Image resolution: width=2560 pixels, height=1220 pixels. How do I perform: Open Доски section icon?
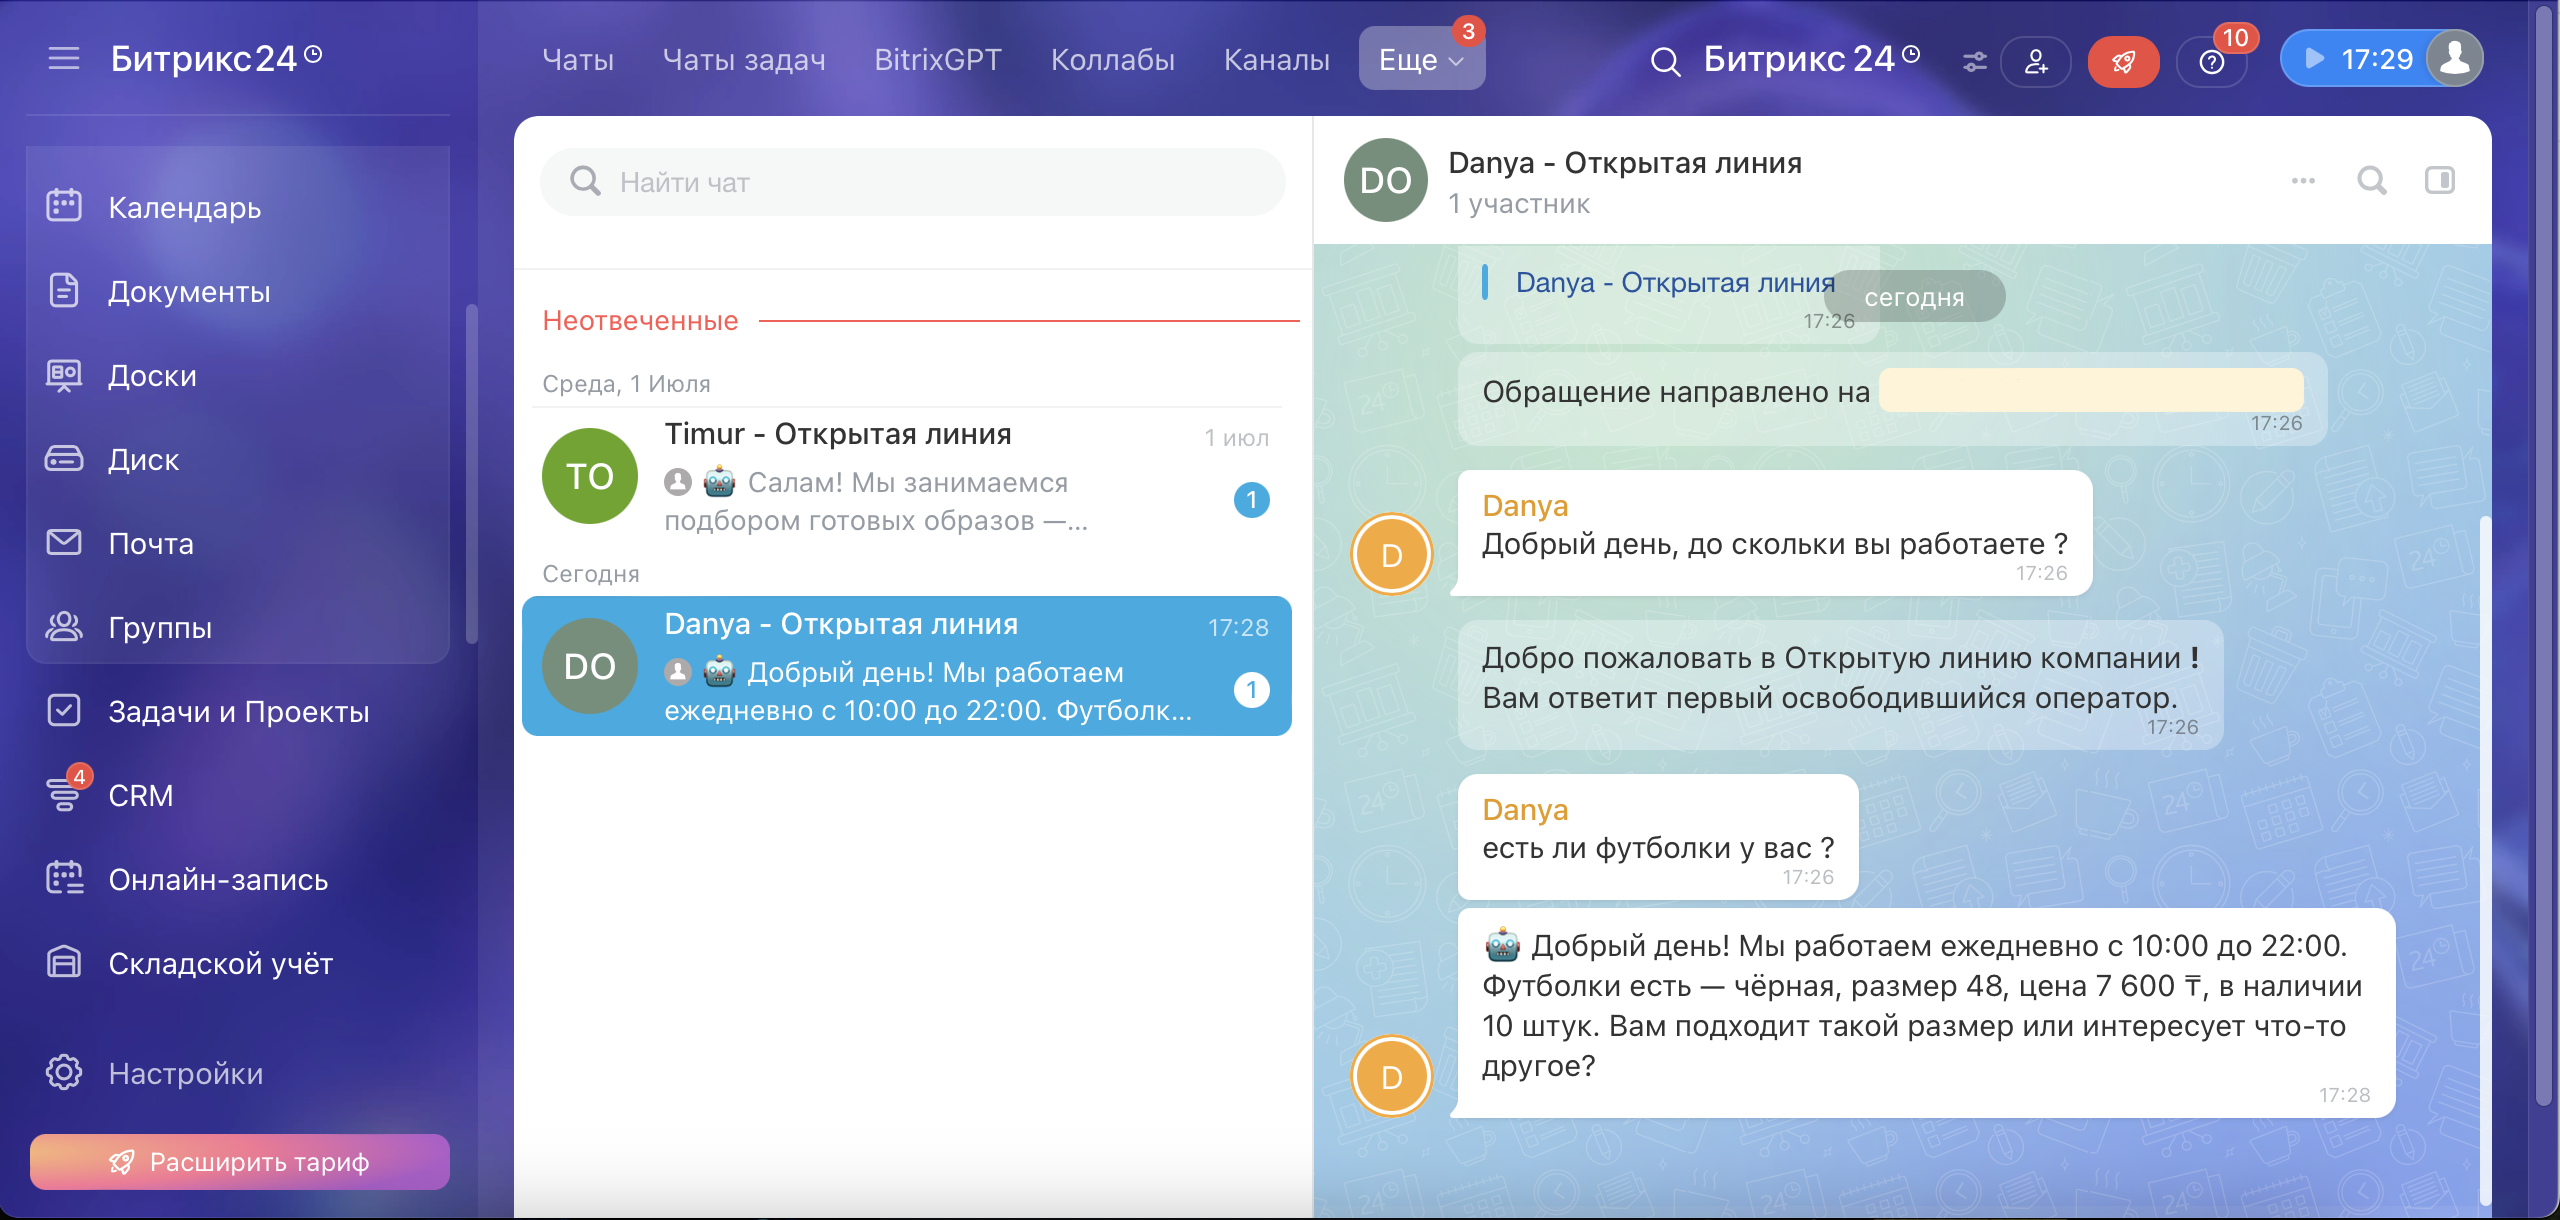pyautogui.click(x=64, y=375)
